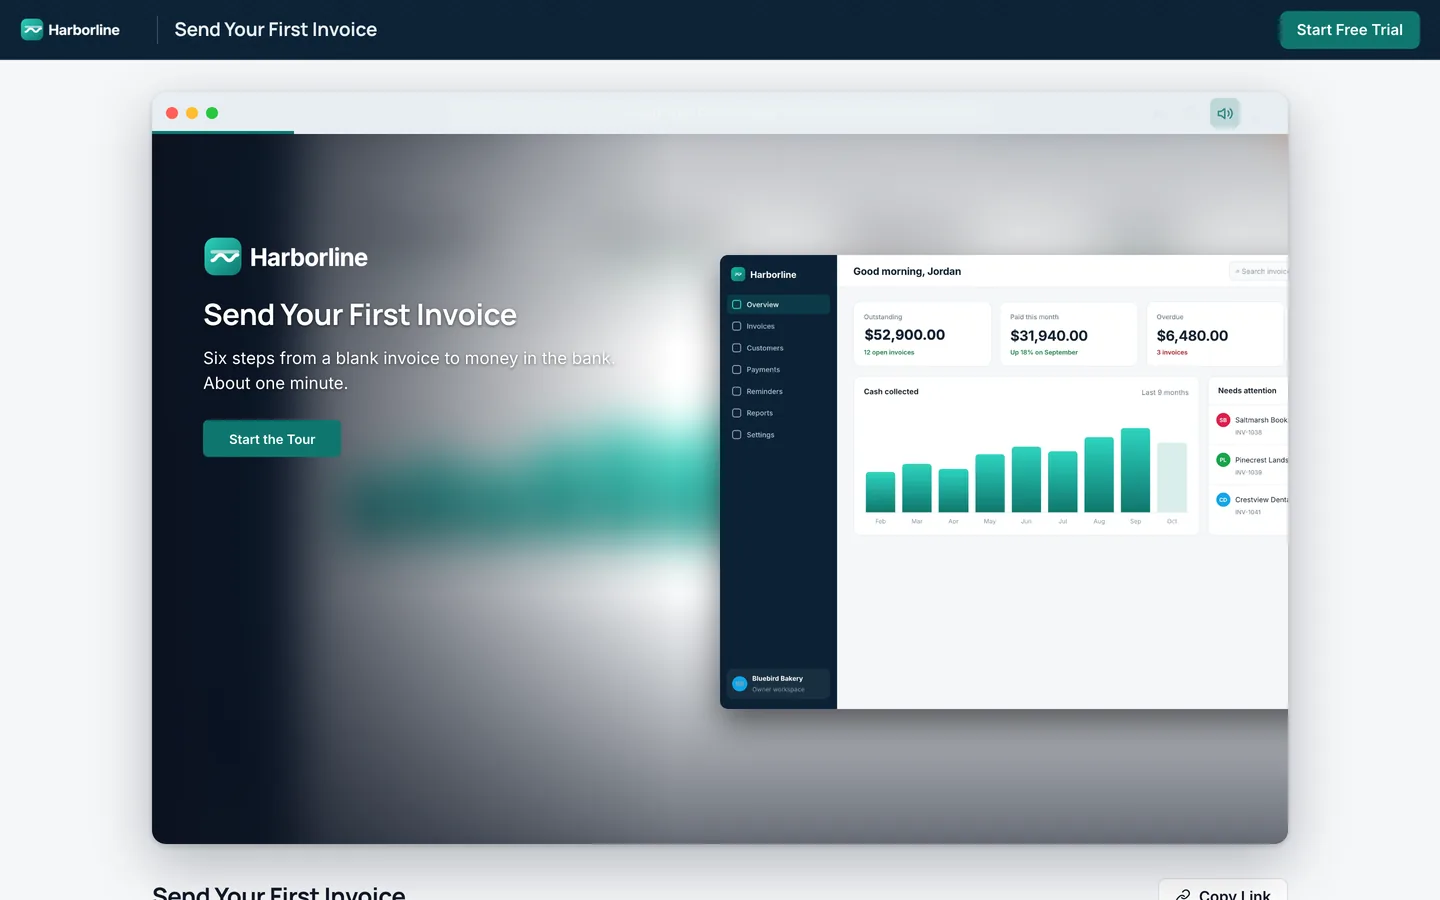
Task: Click the 'Needs attention' panel heading
Action: point(1247,391)
